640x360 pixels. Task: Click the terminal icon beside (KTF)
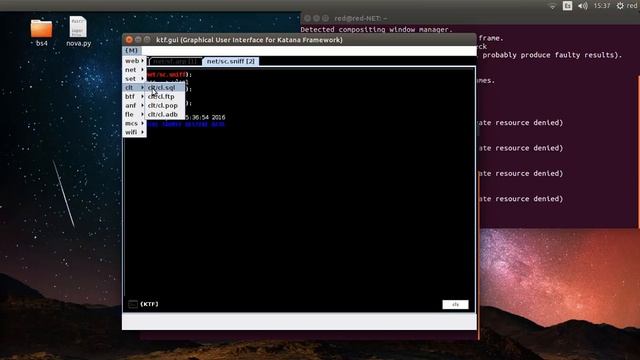[x=133, y=304]
